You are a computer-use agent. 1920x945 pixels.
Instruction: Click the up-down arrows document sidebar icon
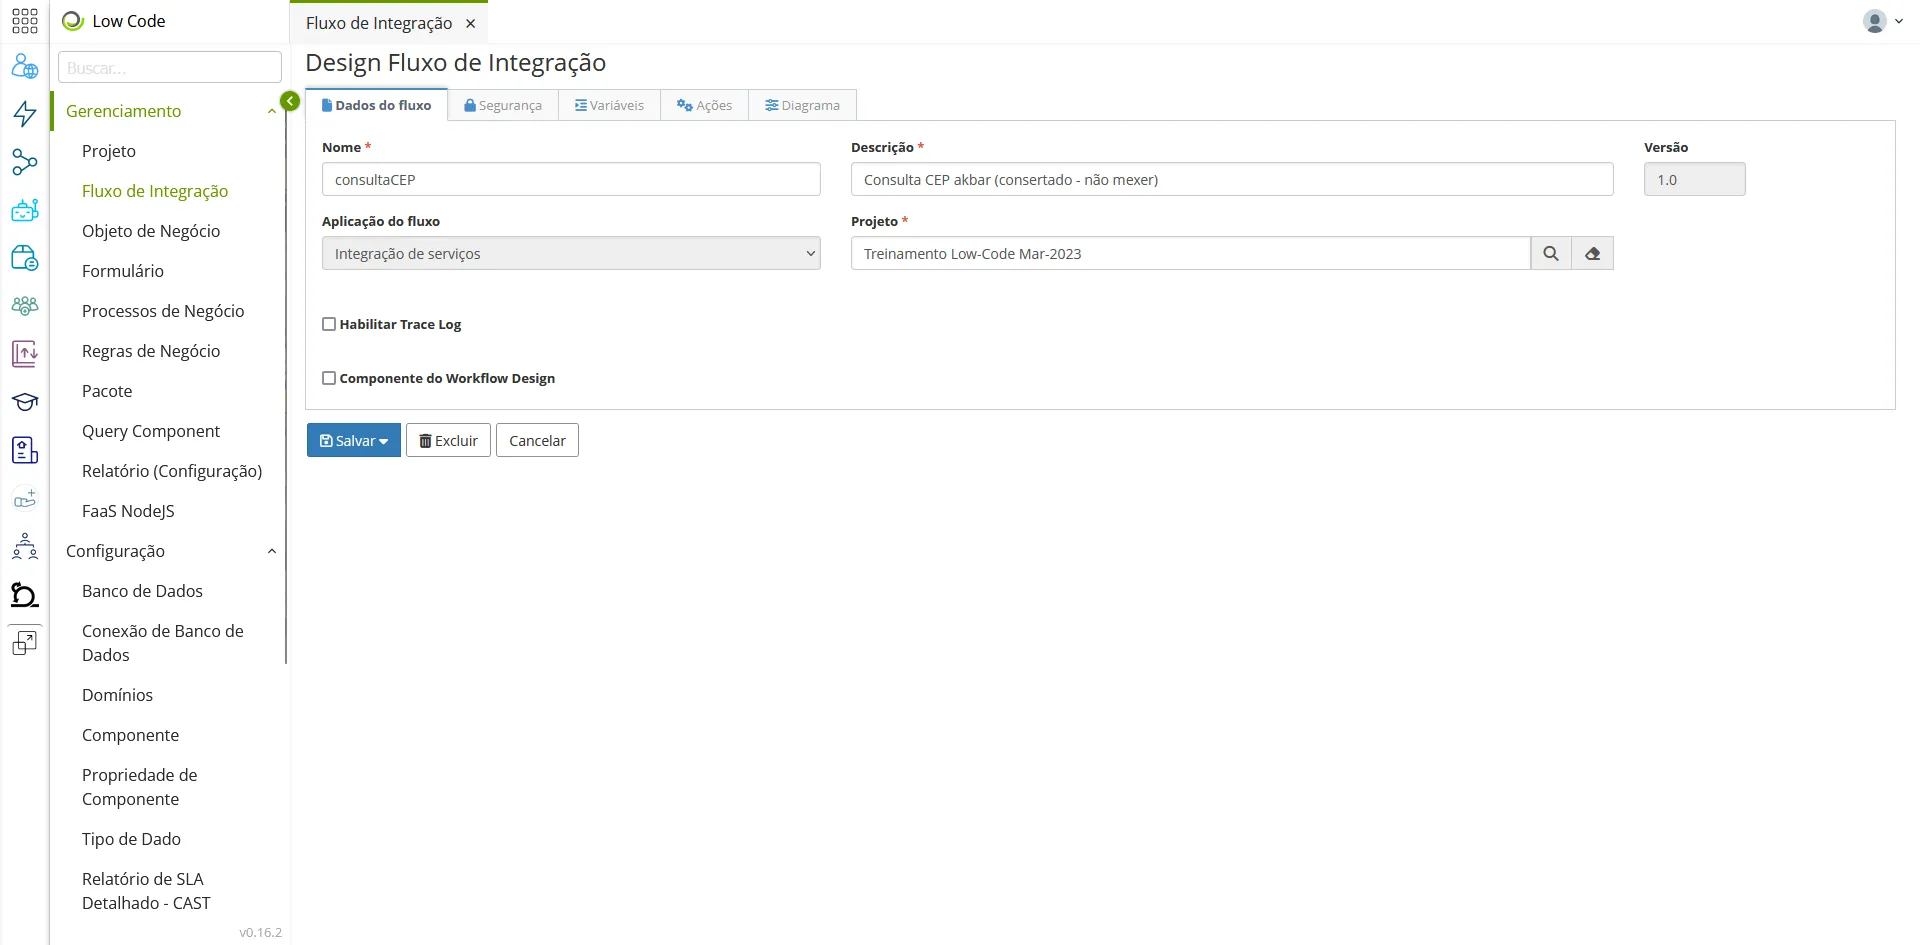pos(25,353)
